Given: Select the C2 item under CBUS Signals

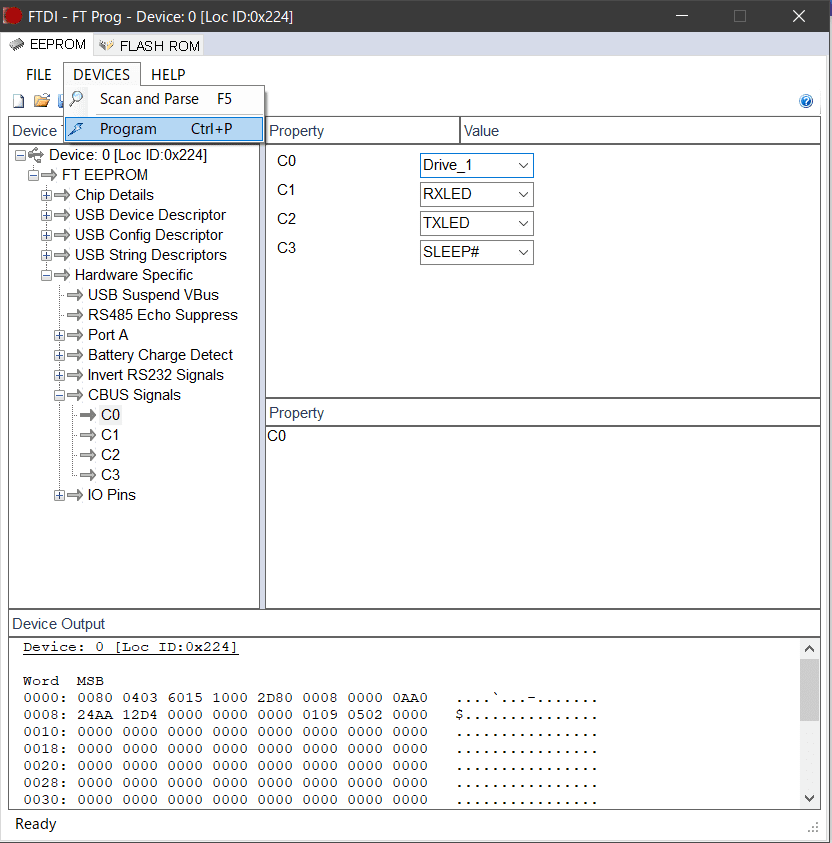Looking at the screenshot, I should click(x=110, y=455).
